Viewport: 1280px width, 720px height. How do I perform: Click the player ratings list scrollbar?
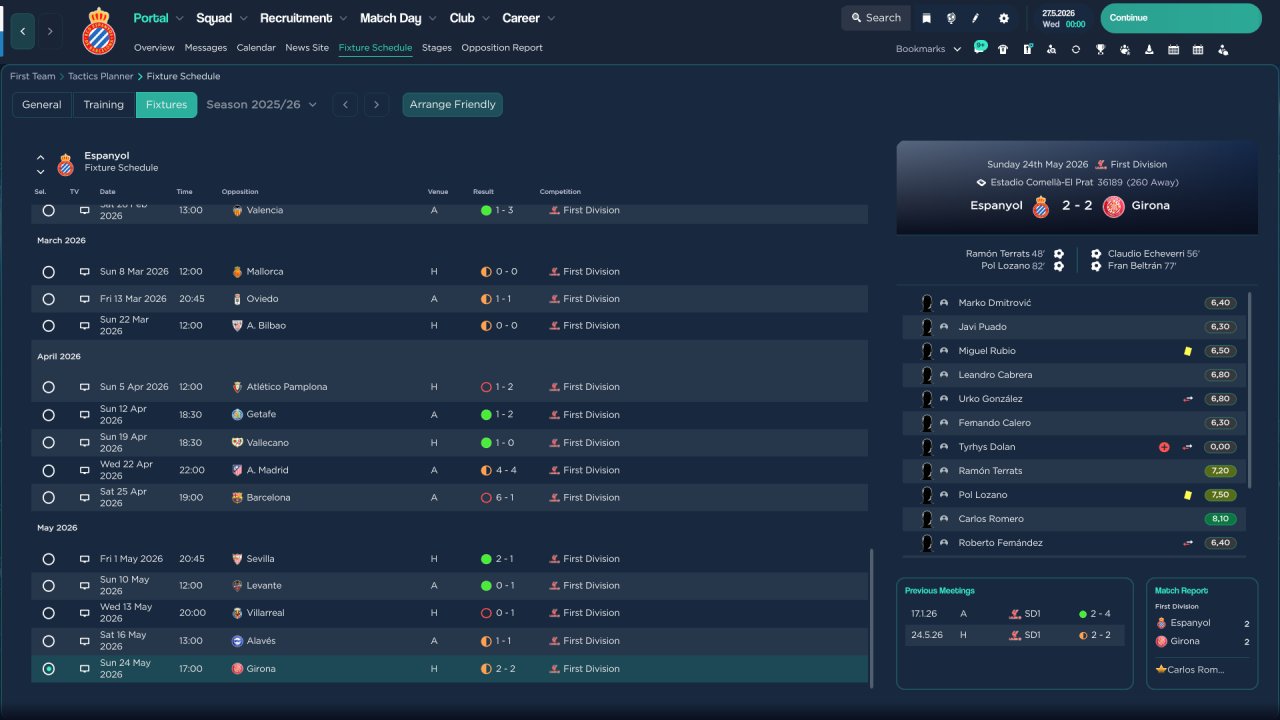click(x=1250, y=391)
